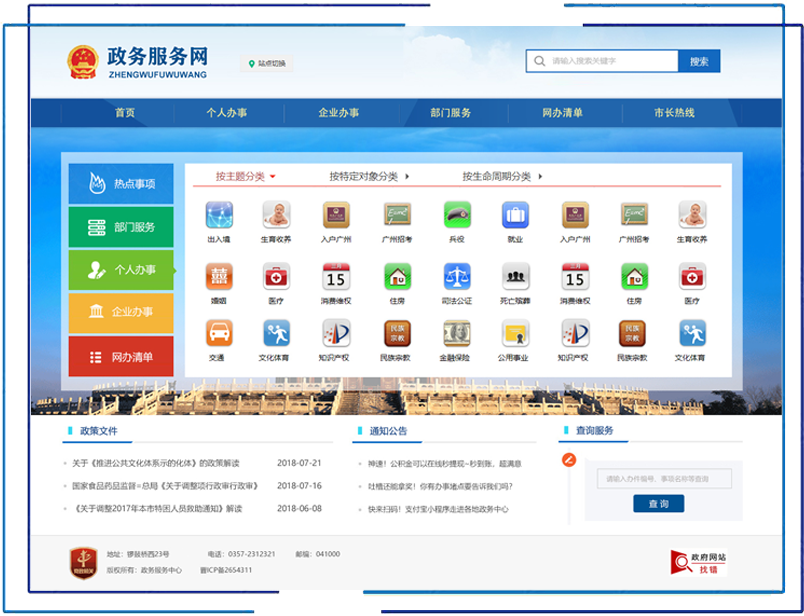Switch to the 热点事项 sidebar tab
804x616 pixels.
pyautogui.click(x=121, y=184)
